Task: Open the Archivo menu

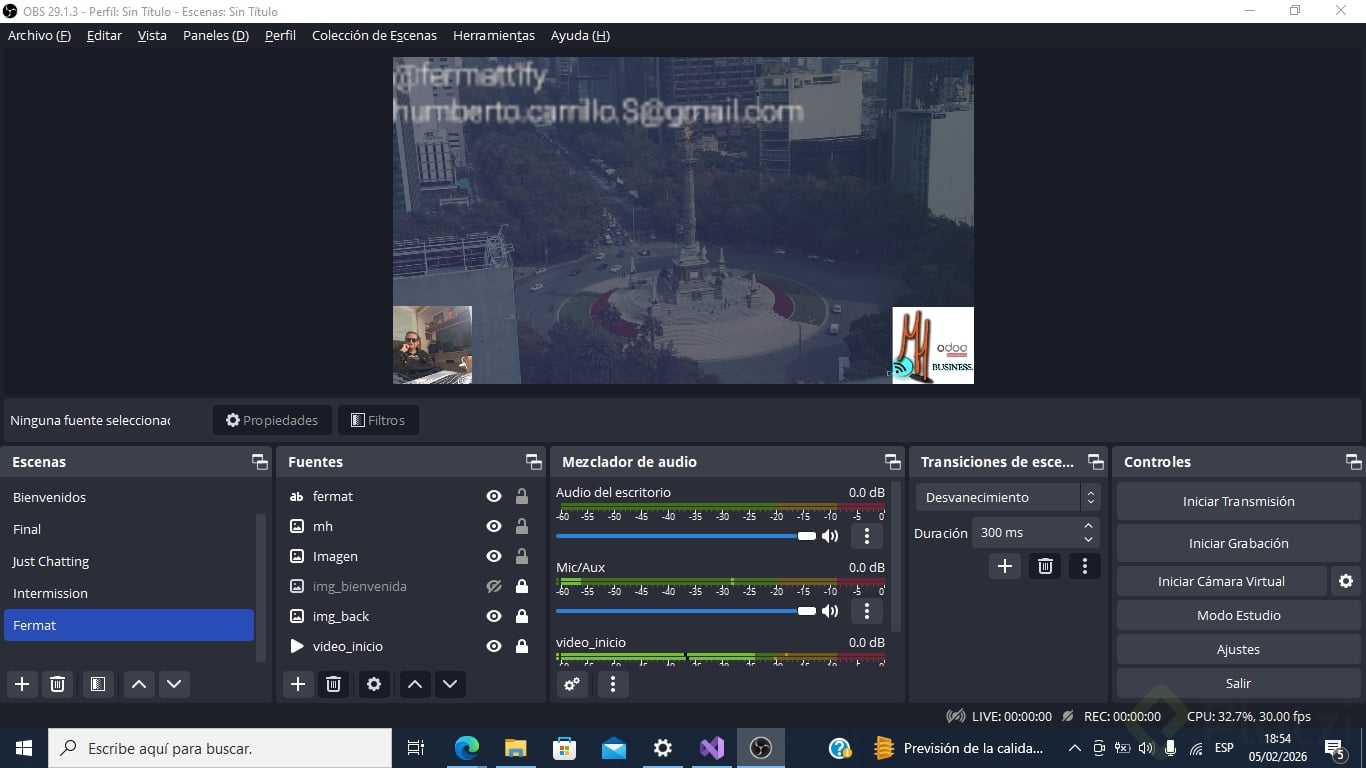Action: (x=39, y=35)
